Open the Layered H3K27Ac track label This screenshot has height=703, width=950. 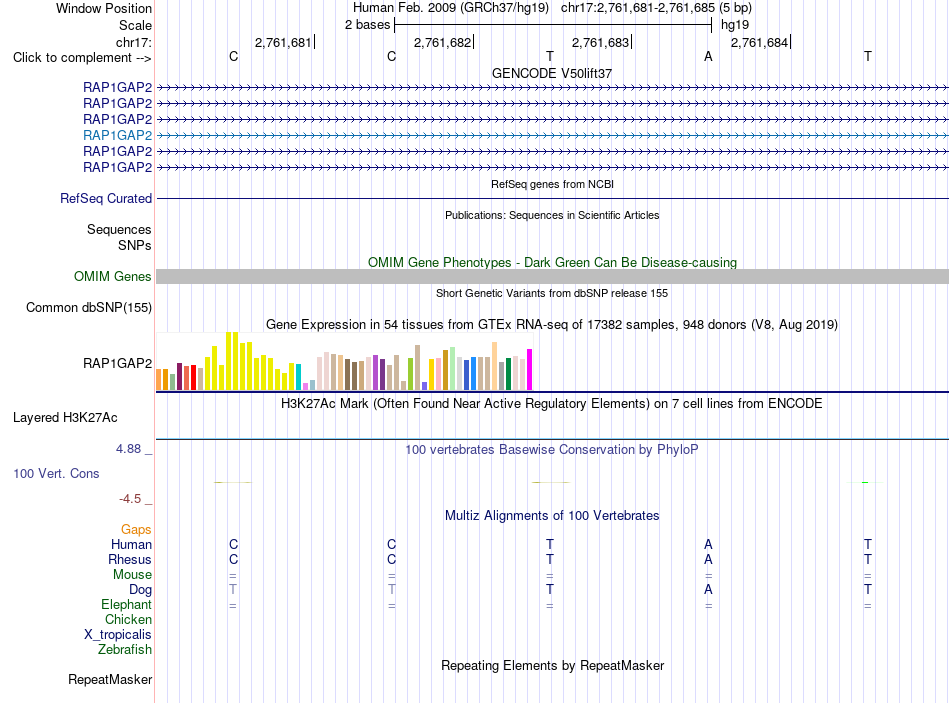(x=65, y=418)
